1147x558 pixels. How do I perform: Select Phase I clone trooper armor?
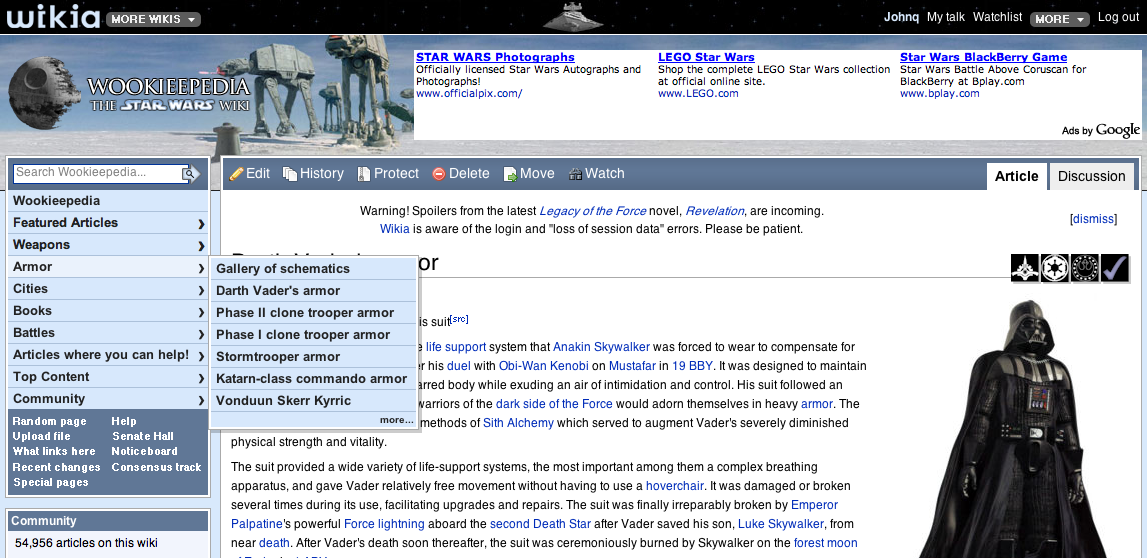tap(314, 334)
